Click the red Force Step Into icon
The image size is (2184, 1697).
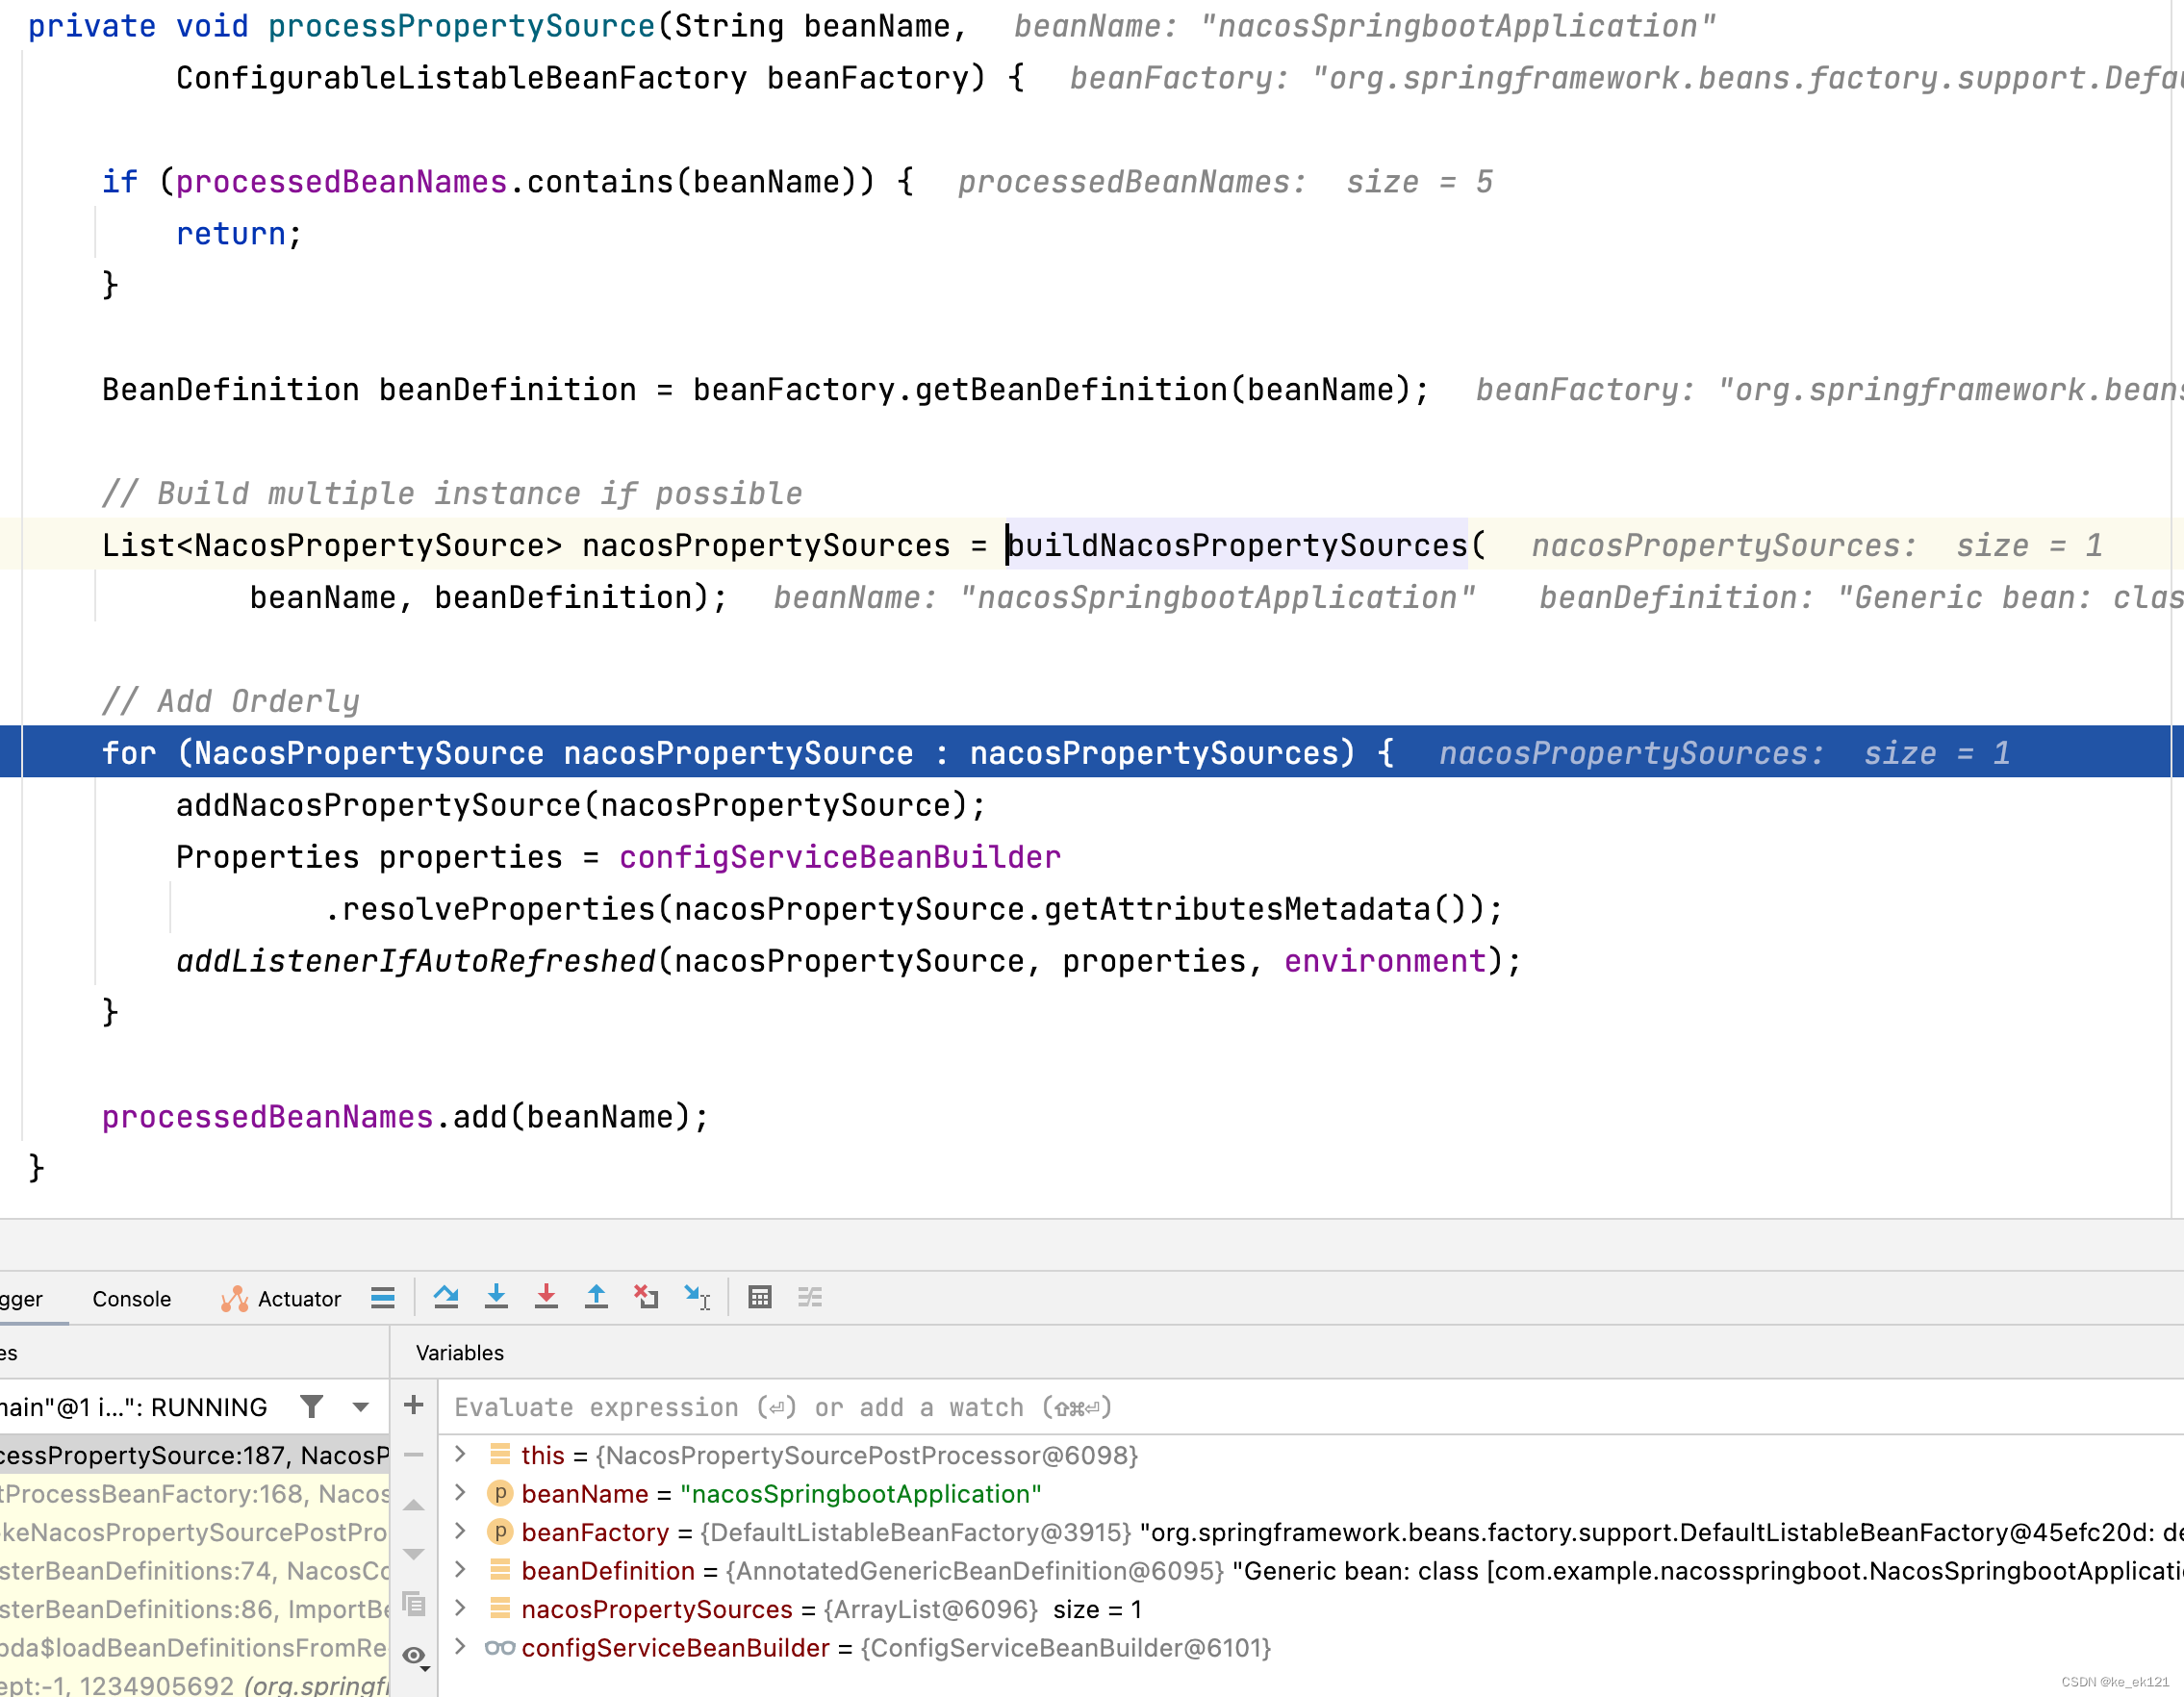point(546,1297)
